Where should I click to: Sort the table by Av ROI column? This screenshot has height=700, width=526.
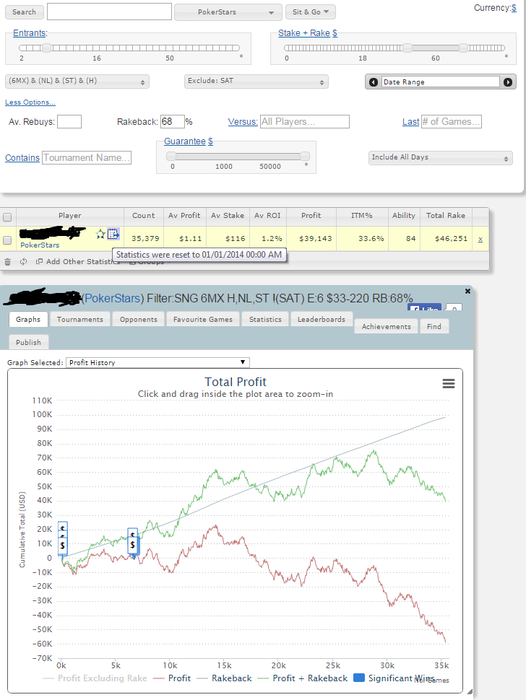click(x=267, y=216)
